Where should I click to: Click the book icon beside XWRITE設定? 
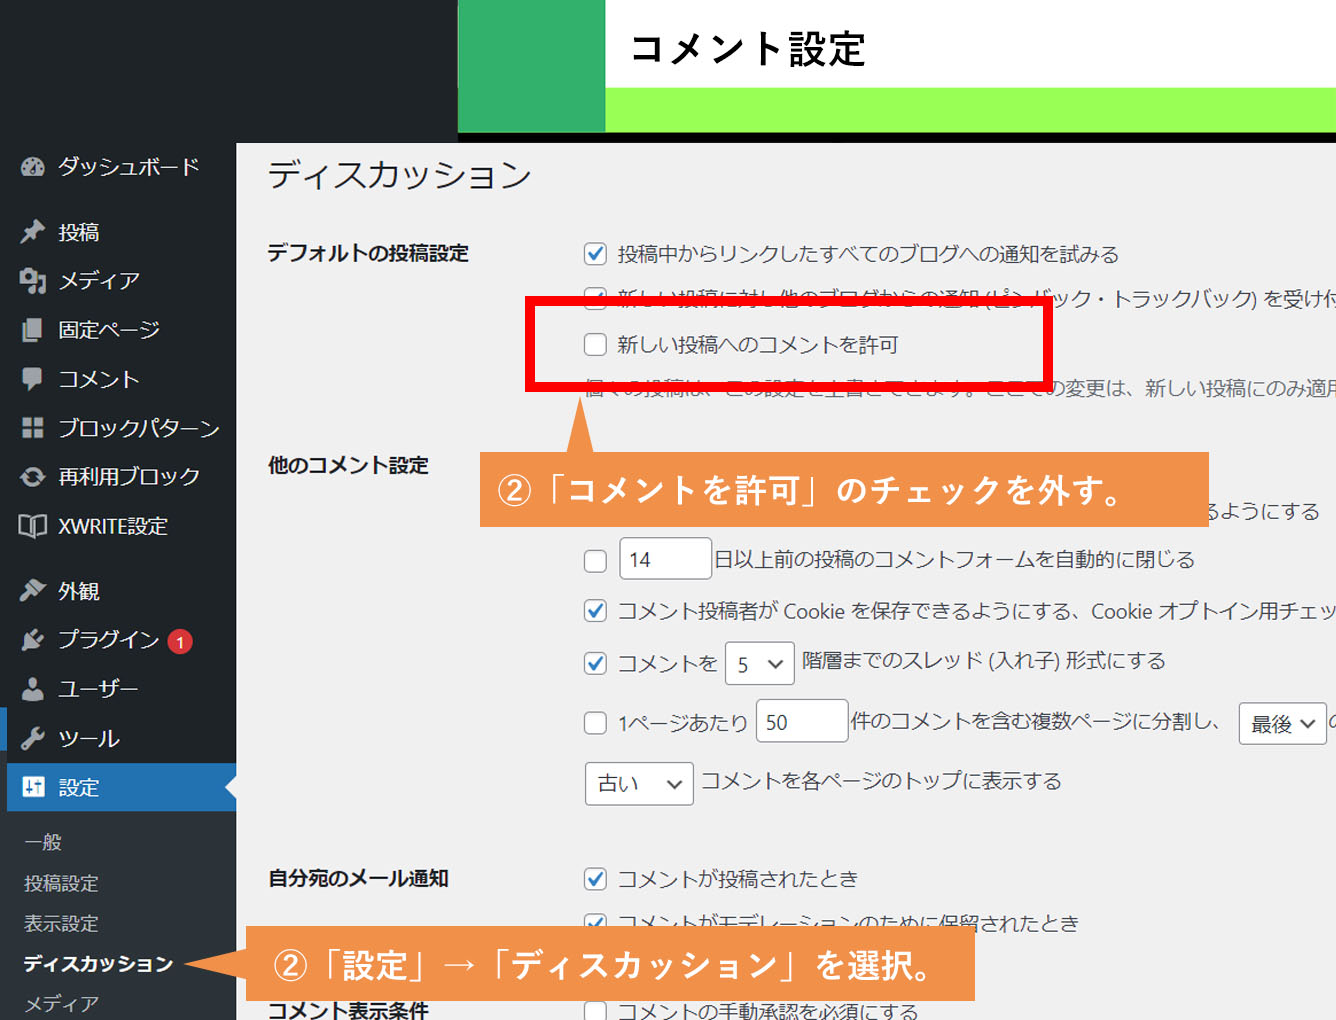pyautogui.click(x=33, y=526)
